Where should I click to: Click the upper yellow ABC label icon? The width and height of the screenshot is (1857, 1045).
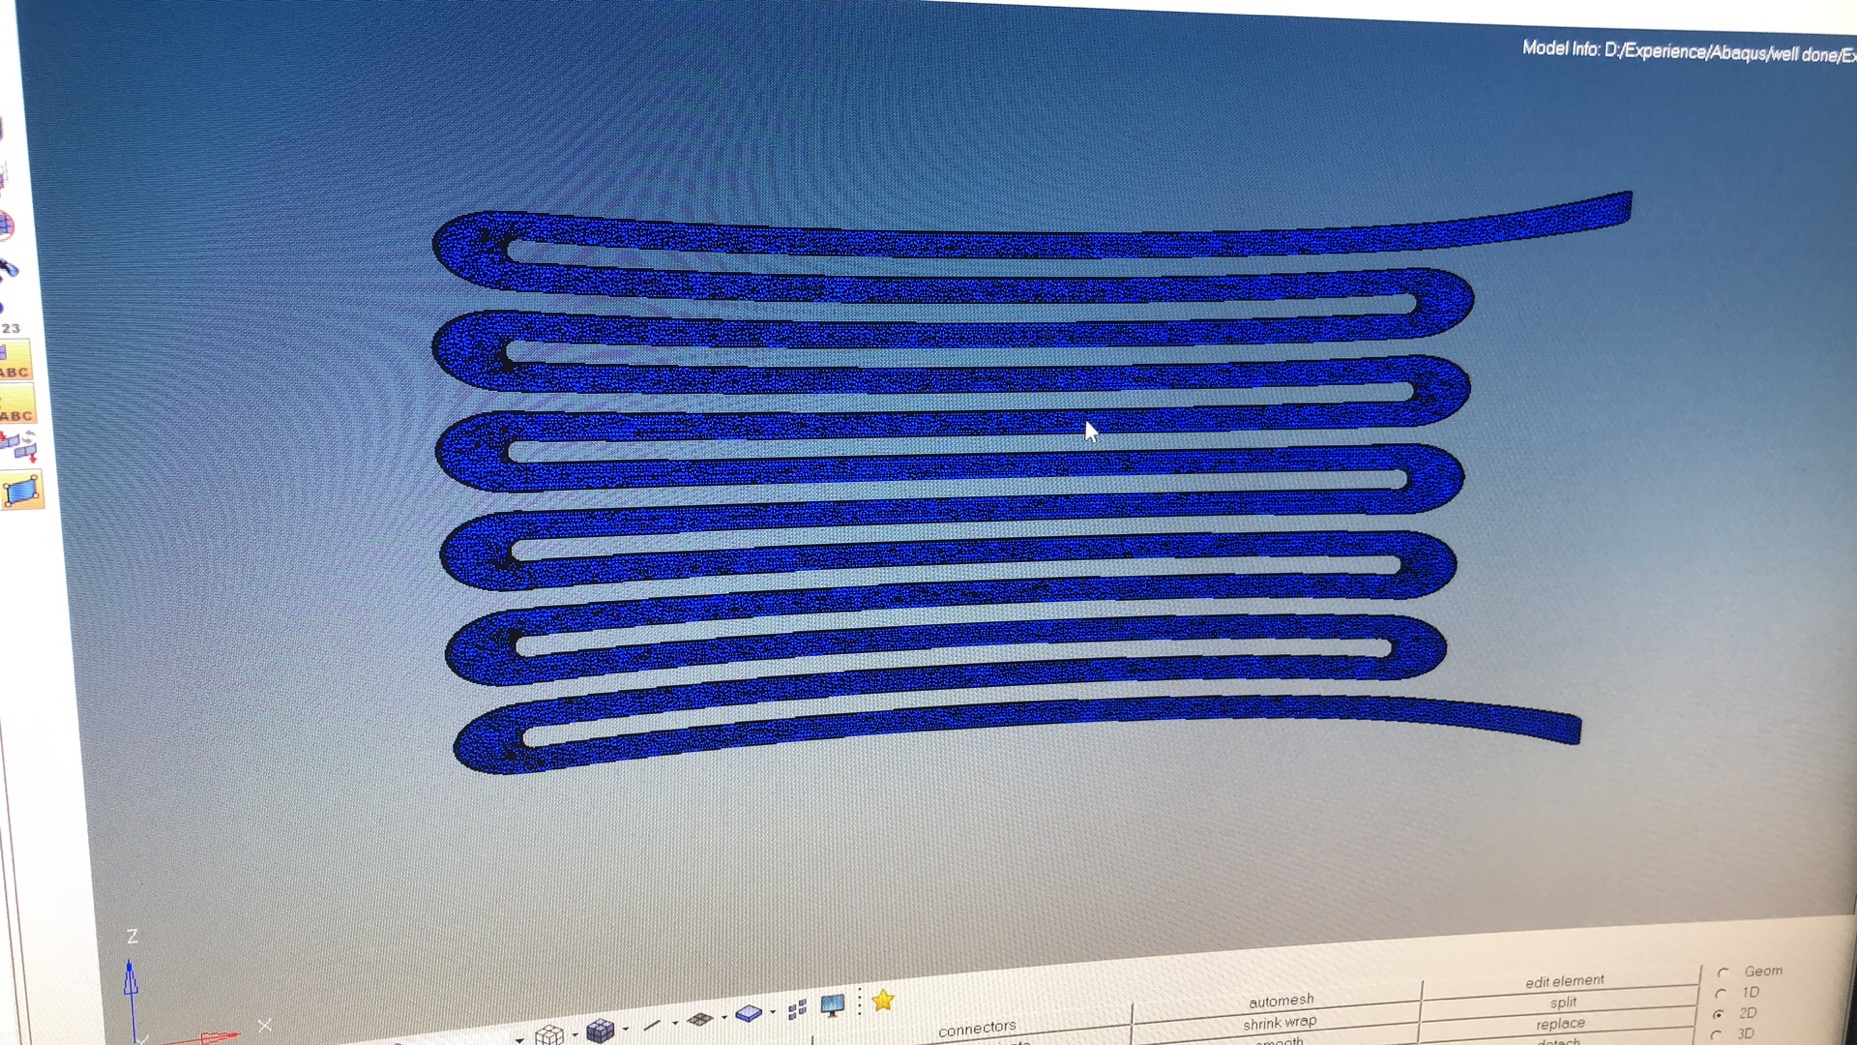pos(15,361)
